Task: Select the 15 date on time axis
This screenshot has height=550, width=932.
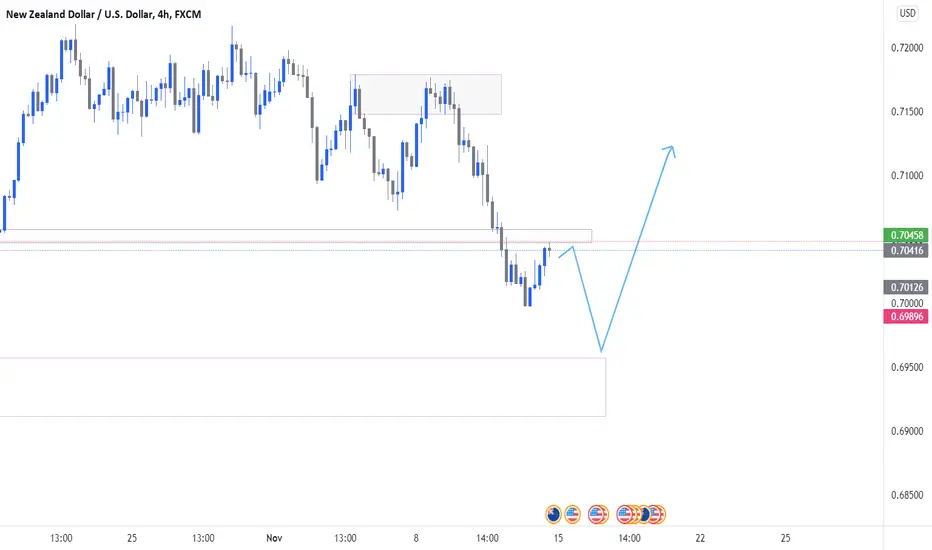Action: (x=558, y=538)
